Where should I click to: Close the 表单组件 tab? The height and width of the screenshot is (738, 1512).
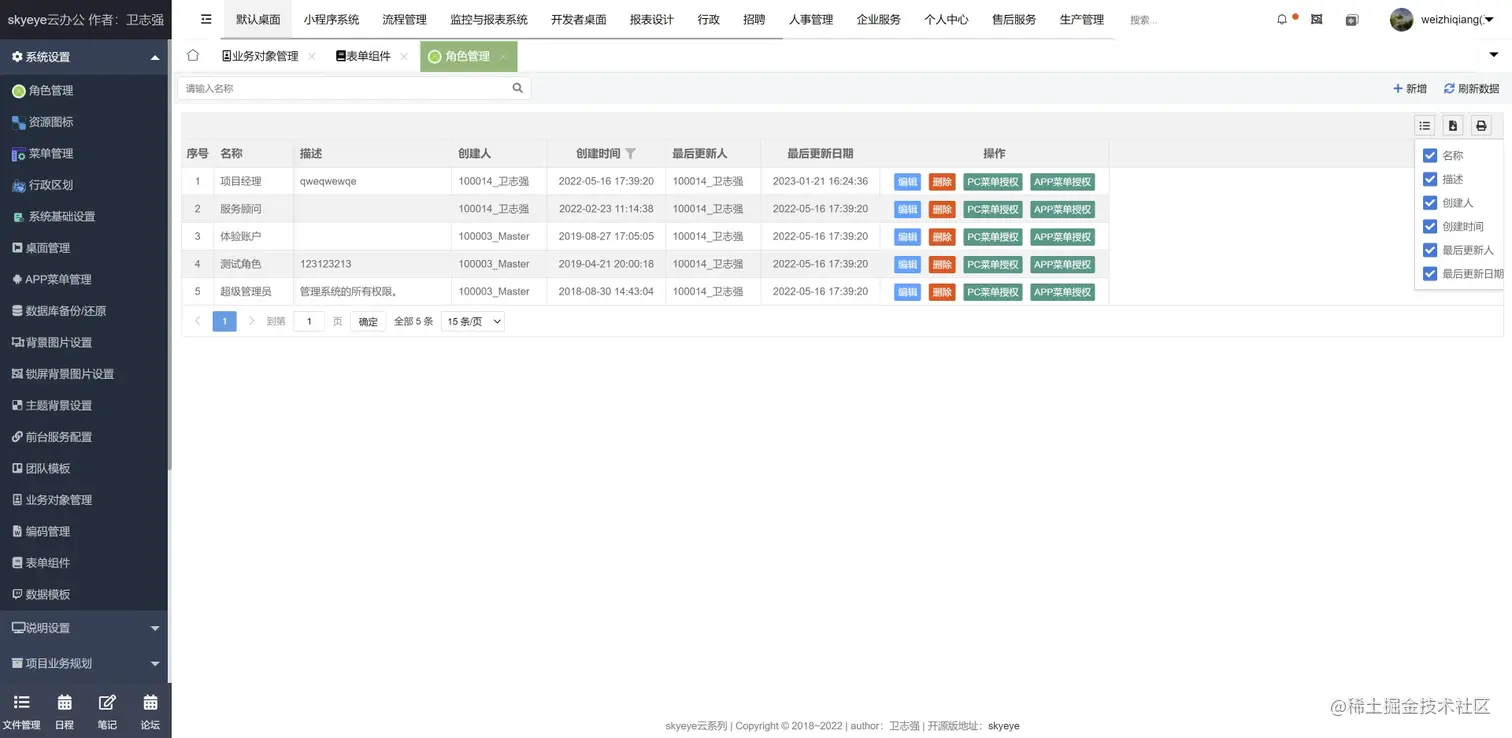[x=404, y=57]
